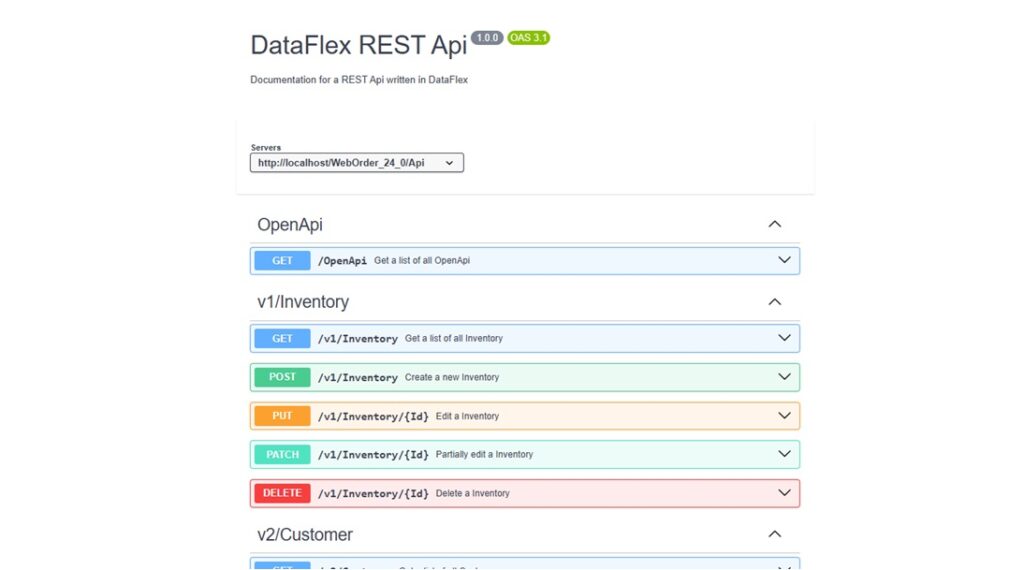
Task: Open the 'Get a list of all Inventory' endpoint
Action: click(x=454, y=339)
